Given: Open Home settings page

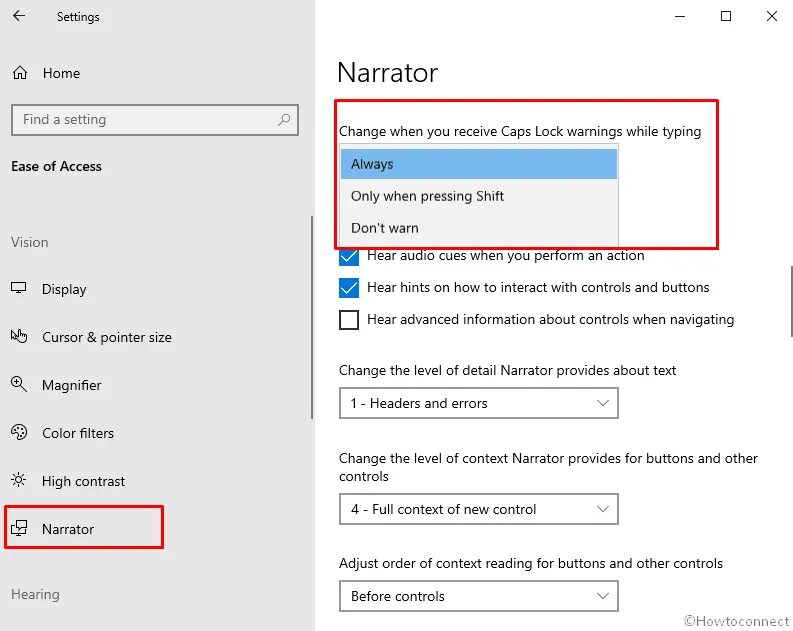Looking at the screenshot, I should (61, 73).
